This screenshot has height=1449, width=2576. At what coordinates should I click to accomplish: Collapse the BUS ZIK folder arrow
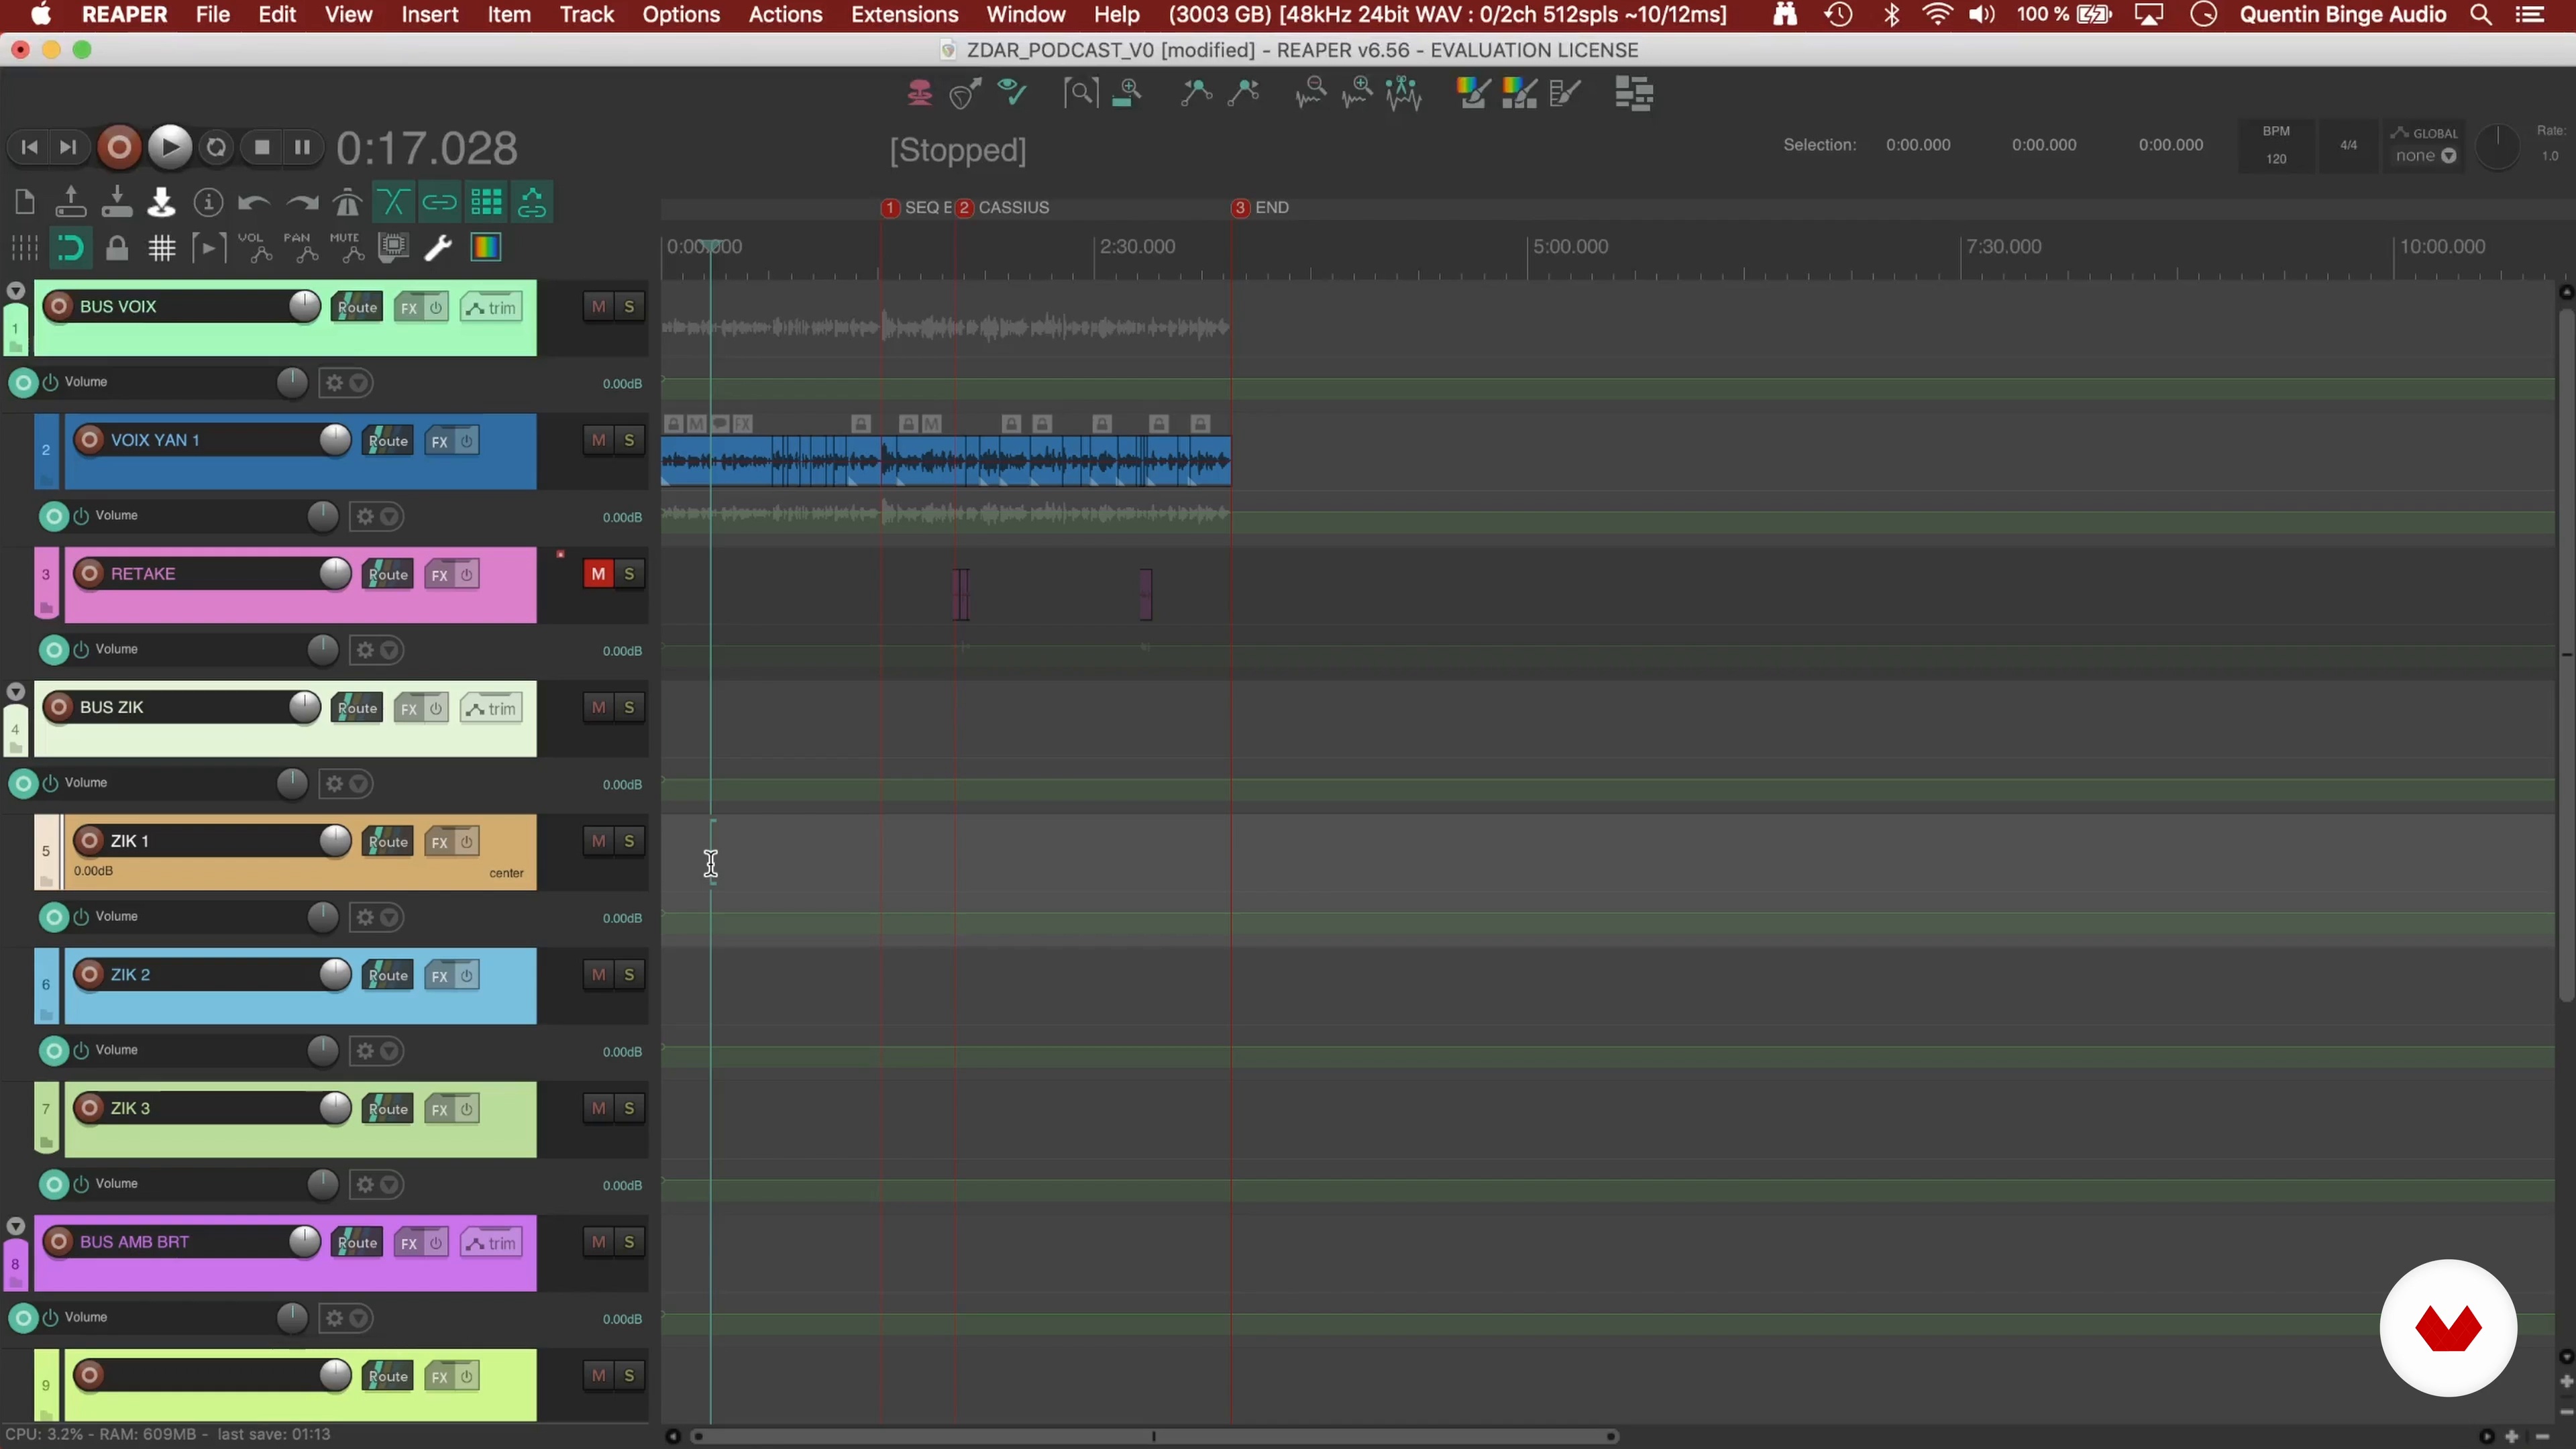pos(15,692)
